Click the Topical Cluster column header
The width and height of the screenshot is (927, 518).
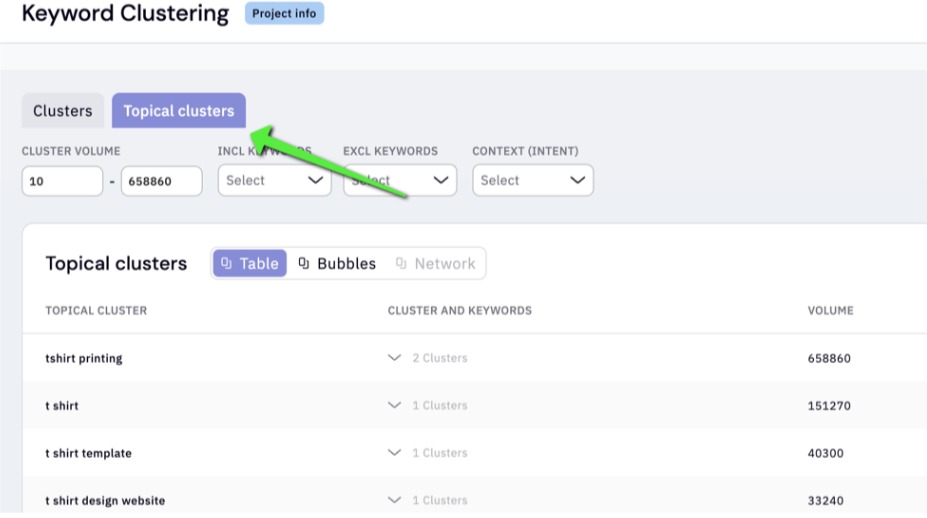coord(96,311)
